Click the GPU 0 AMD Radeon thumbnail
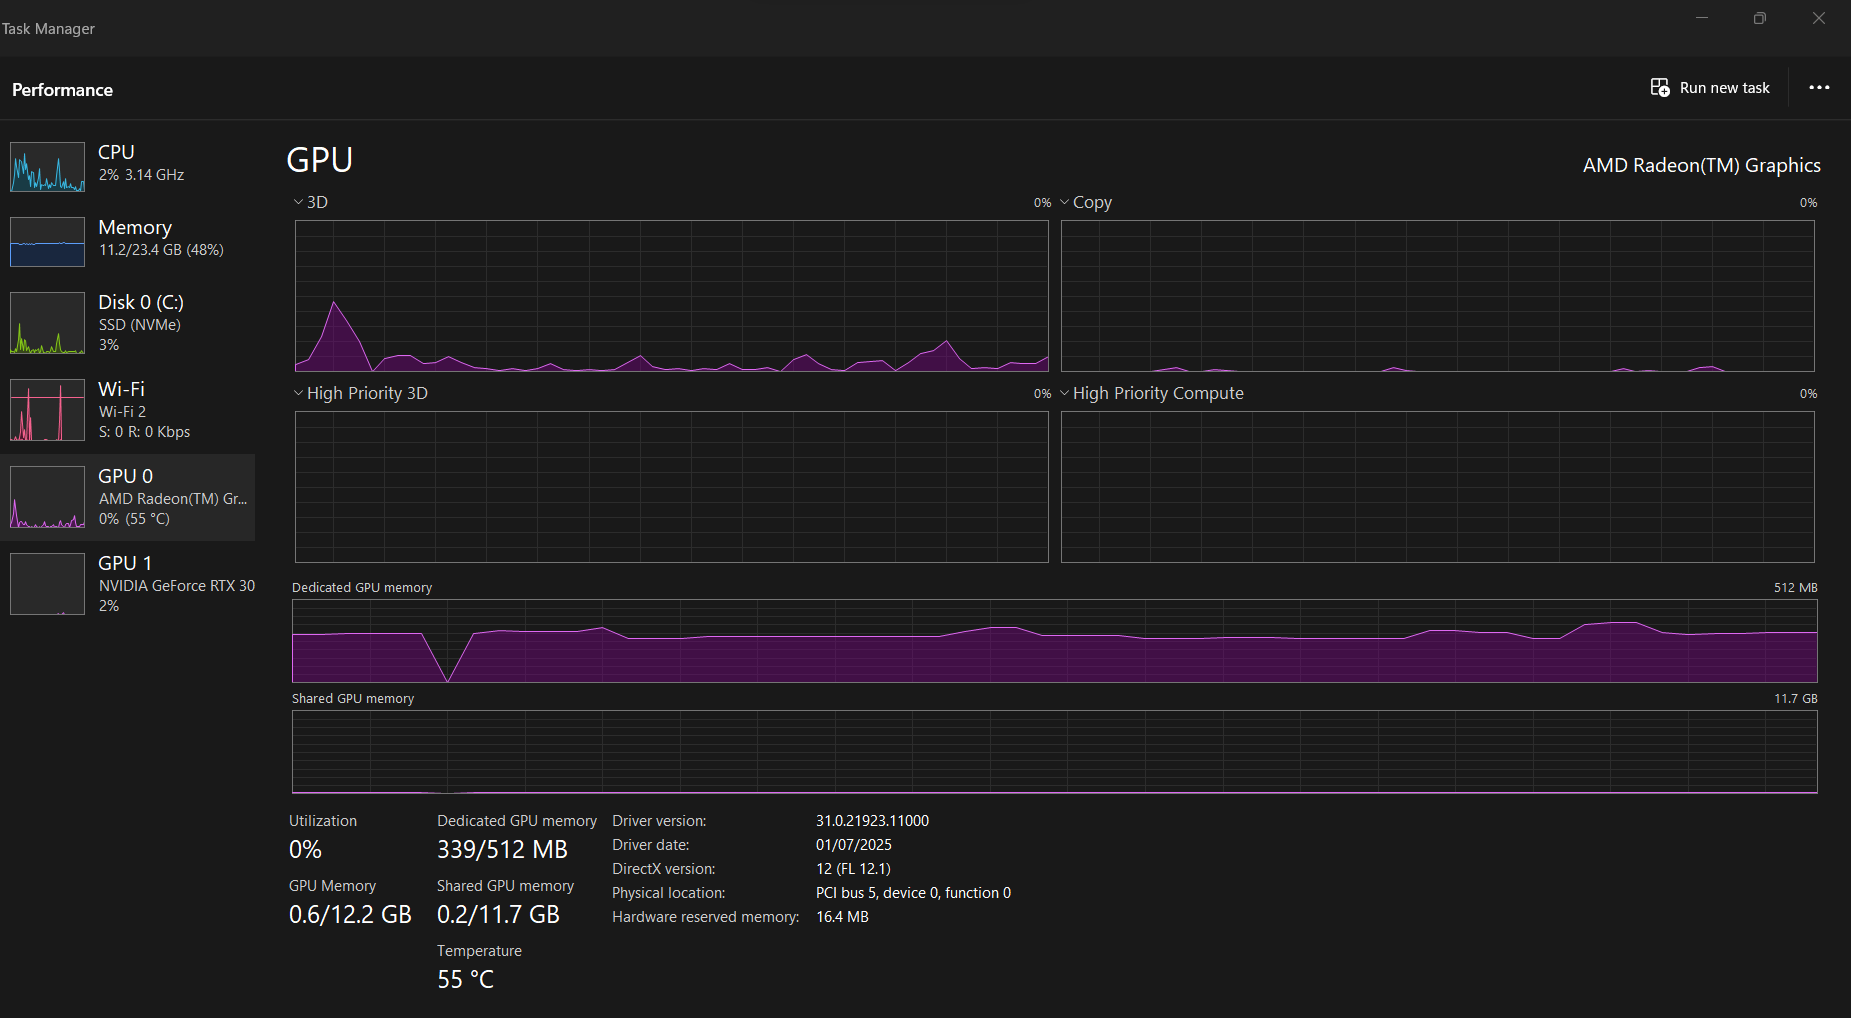Screen dimensions: 1851x1018 pyautogui.click(x=47, y=497)
